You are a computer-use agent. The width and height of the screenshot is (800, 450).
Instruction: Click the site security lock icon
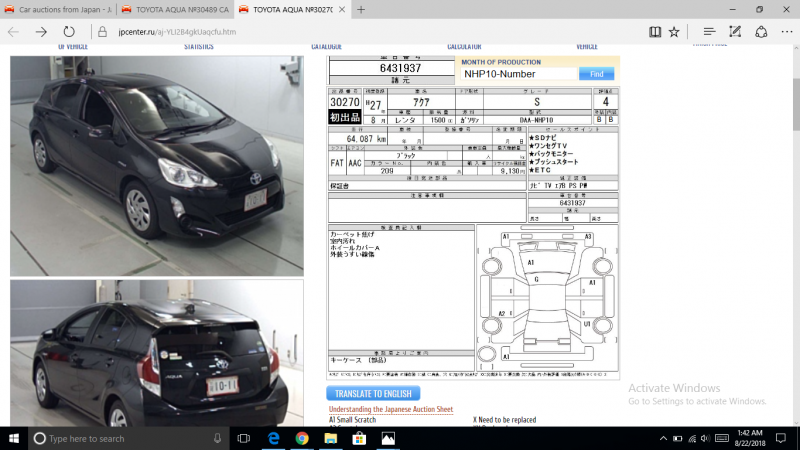[x=103, y=32]
